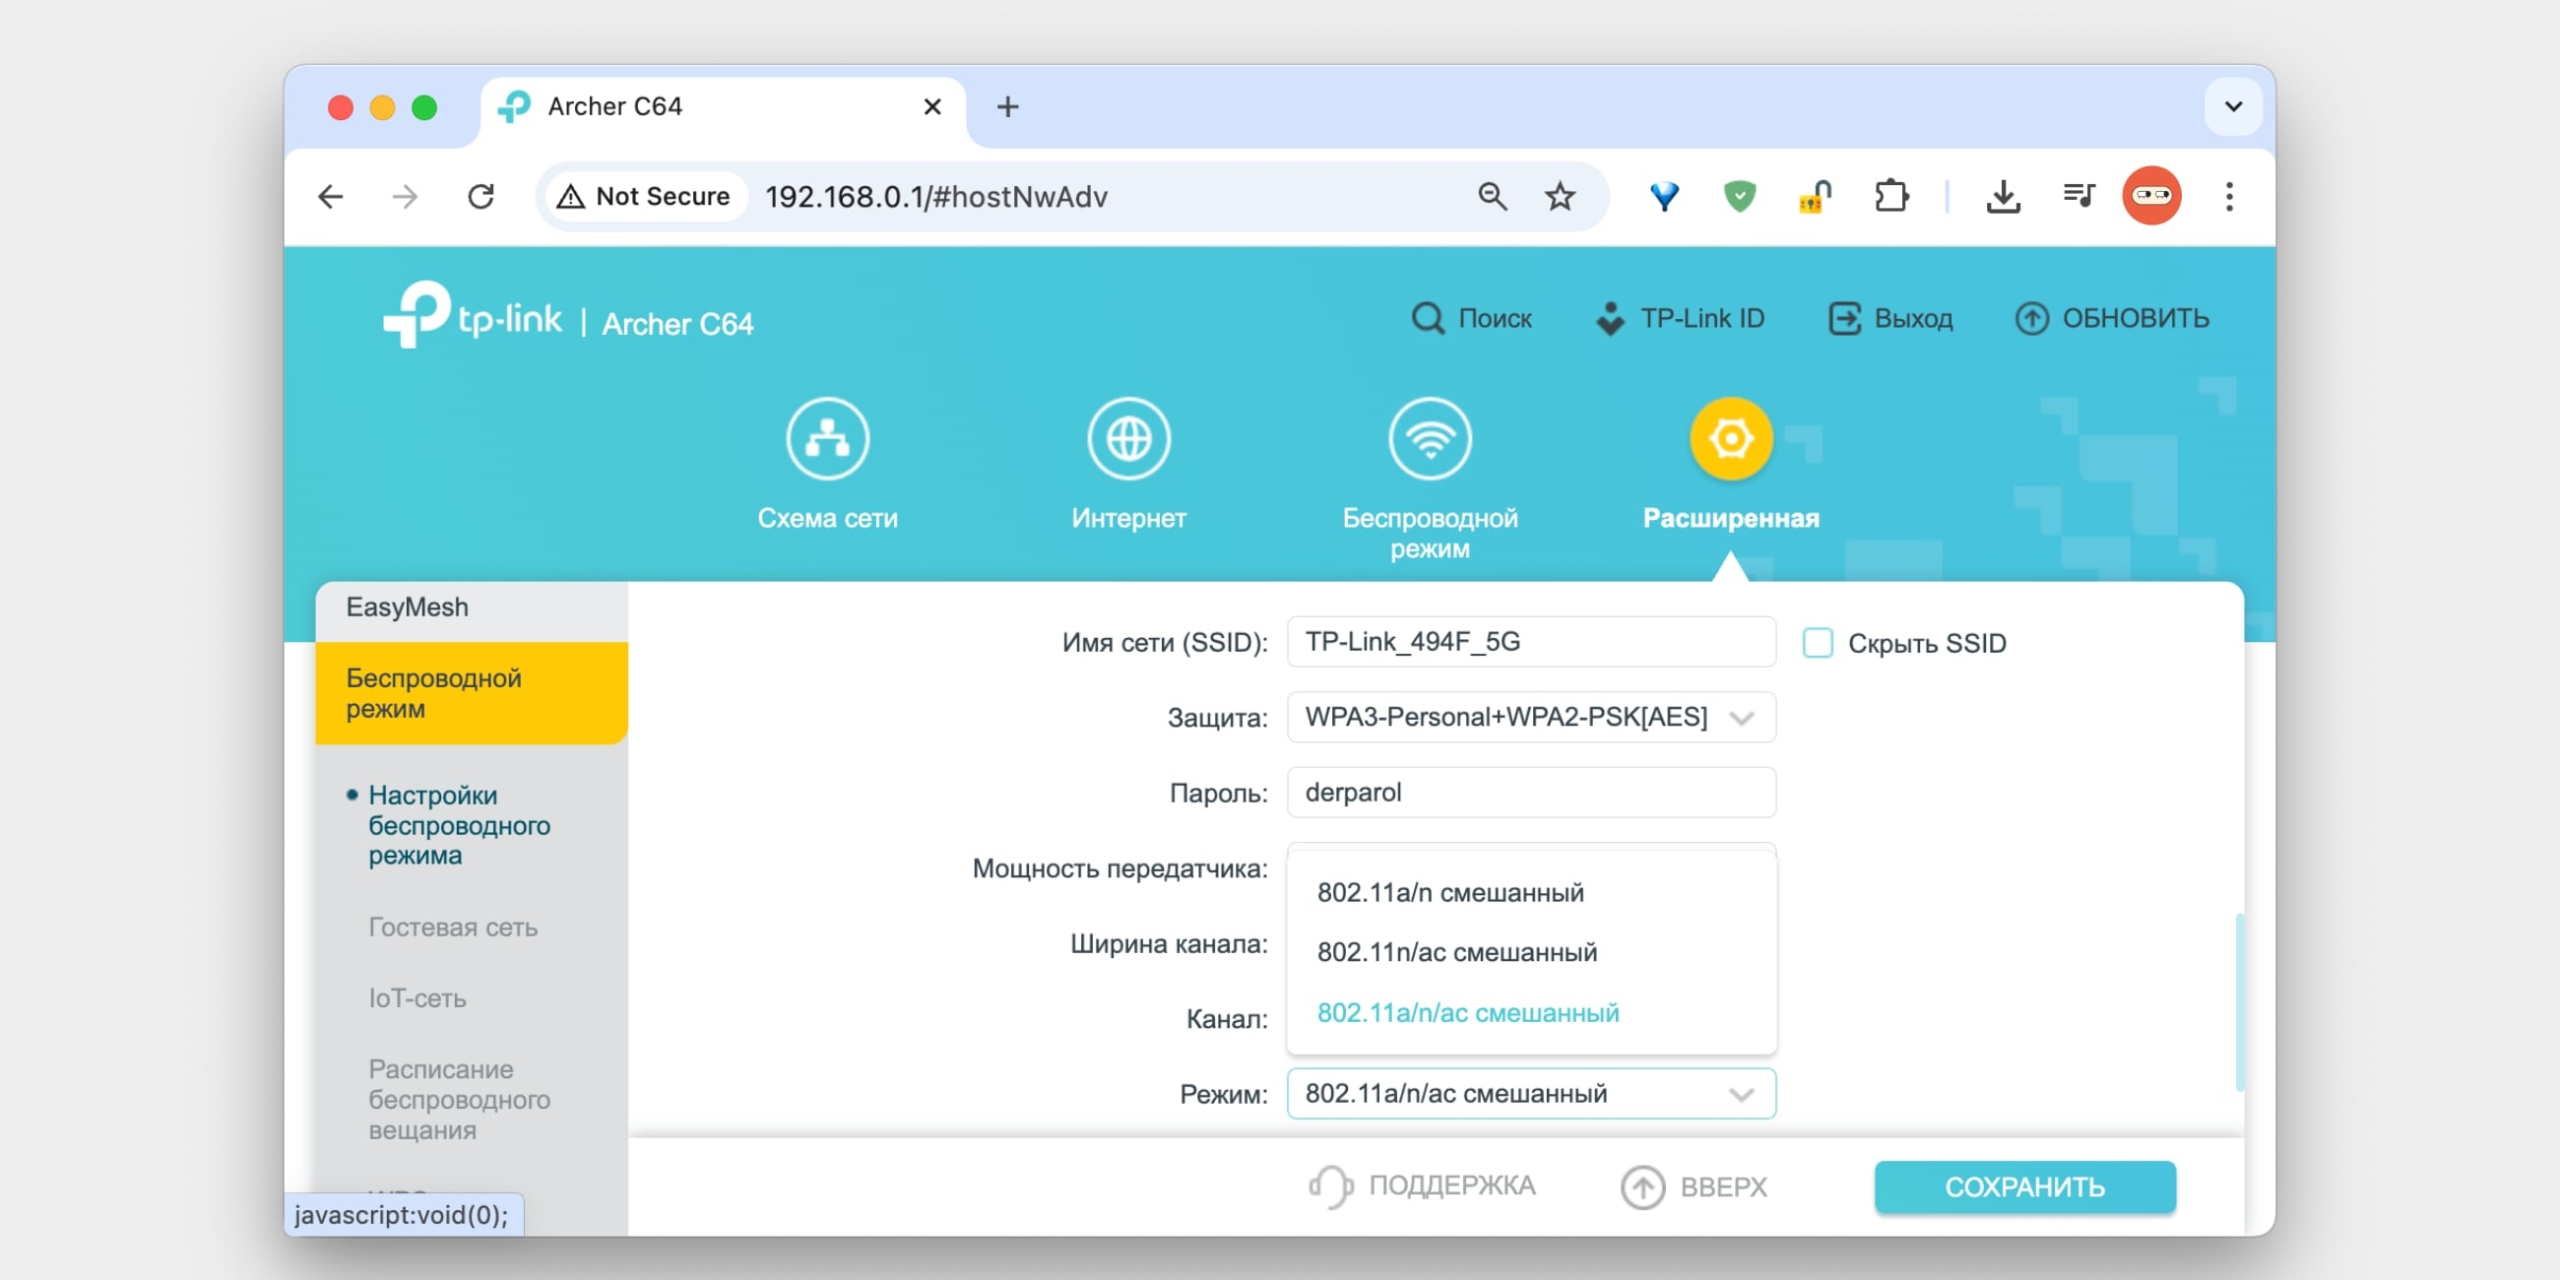Enable the Скрыть SSID checkbox
This screenshot has width=2560, height=1280.
(1817, 643)
